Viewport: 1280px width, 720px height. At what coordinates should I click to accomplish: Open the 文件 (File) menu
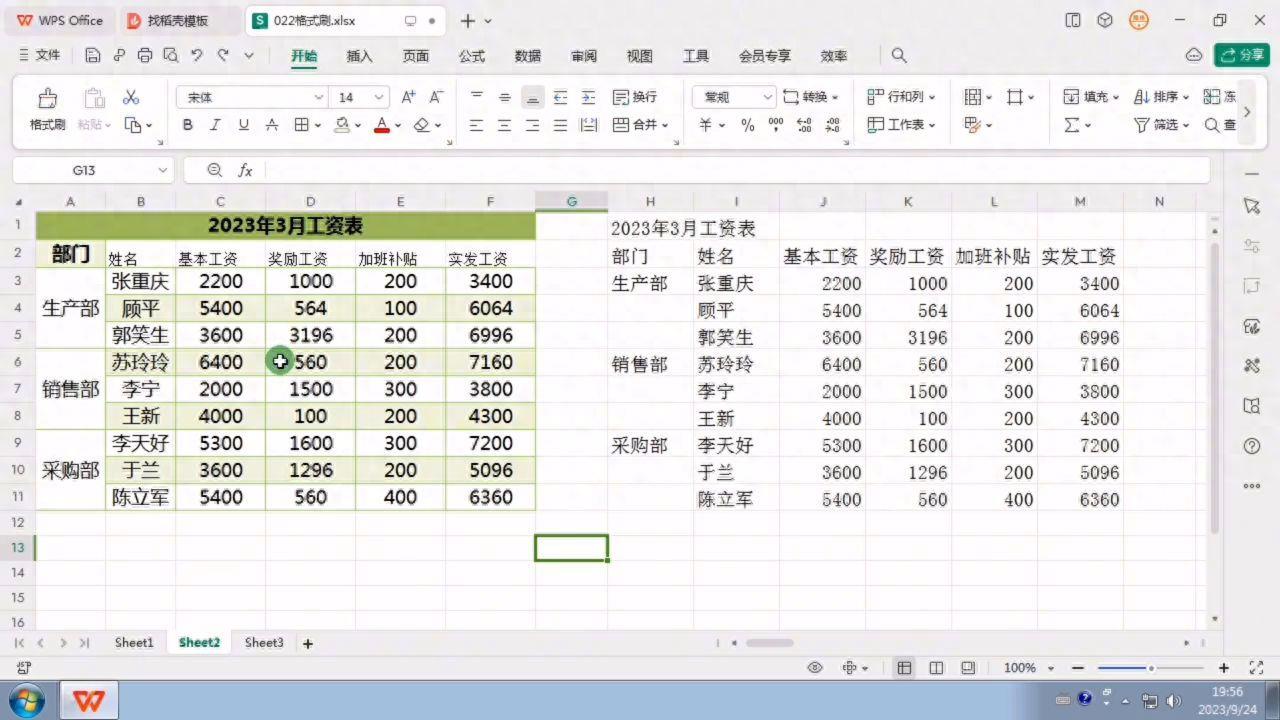point(40,56)
